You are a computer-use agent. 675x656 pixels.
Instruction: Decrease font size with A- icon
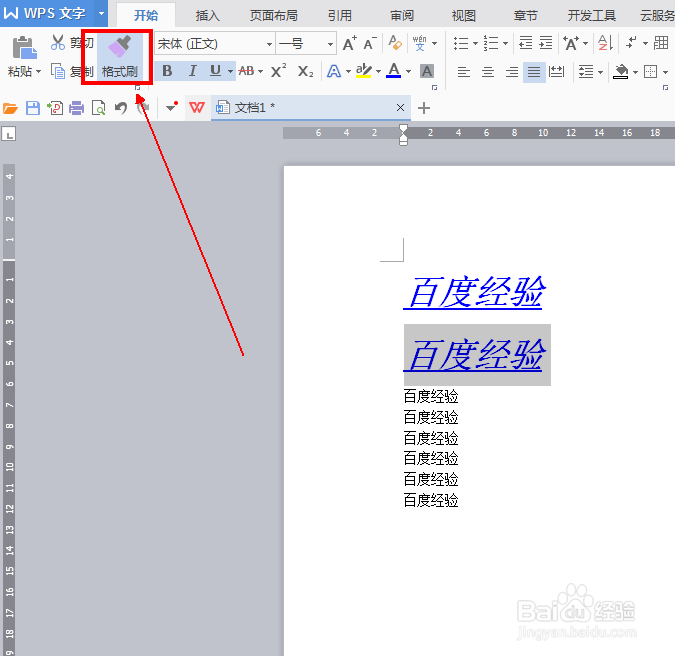[x=370, y=43]
